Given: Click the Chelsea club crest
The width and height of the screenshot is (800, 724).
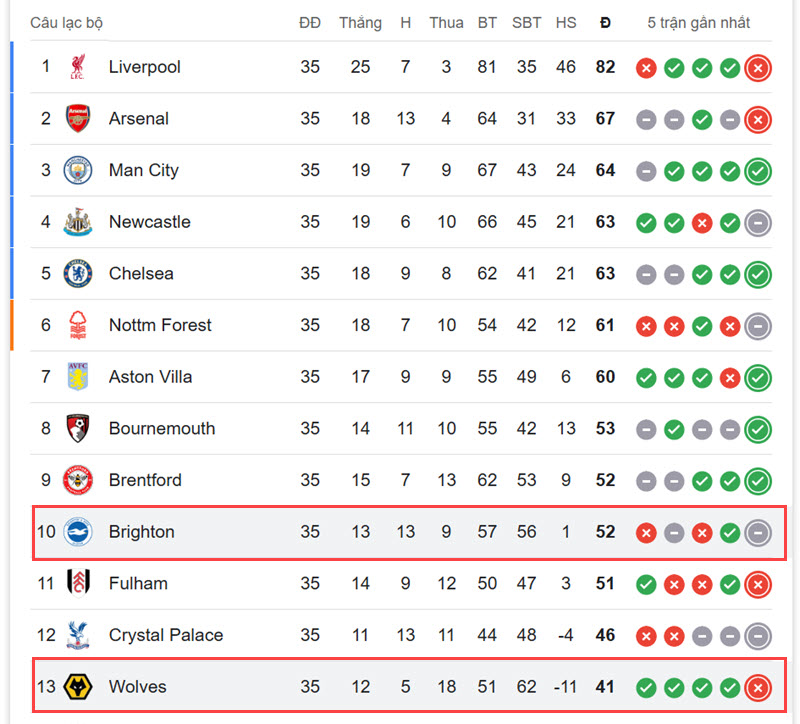Looking at the screenshot, I should (78, 273).
